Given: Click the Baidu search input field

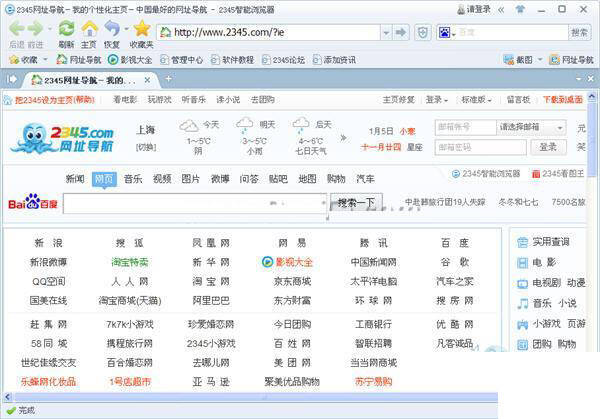Looking at the screenshot, I should [195, 203].
